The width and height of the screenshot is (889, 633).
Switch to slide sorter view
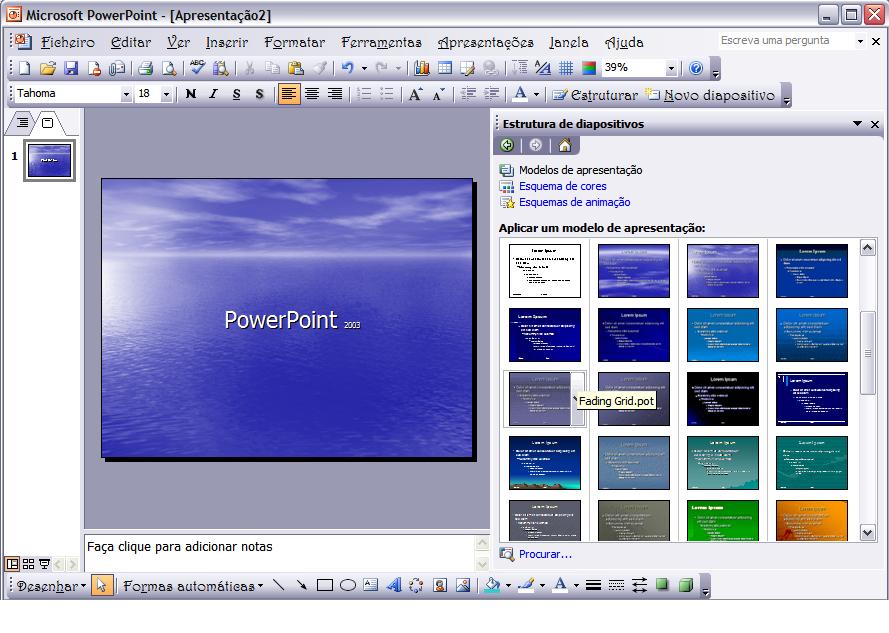pyautogui.click(x=28, y=564)
